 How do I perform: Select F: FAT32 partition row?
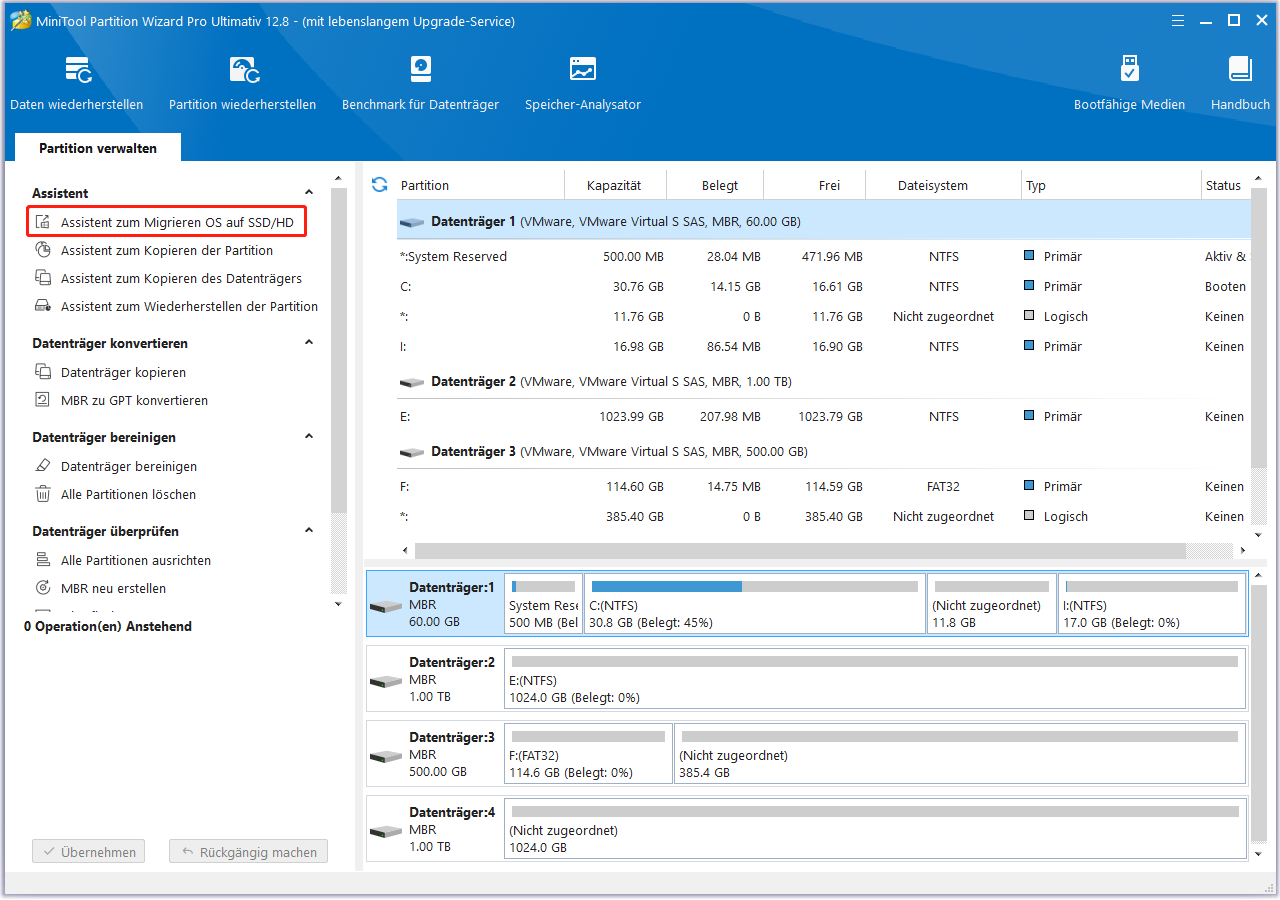tap(824, 486)
